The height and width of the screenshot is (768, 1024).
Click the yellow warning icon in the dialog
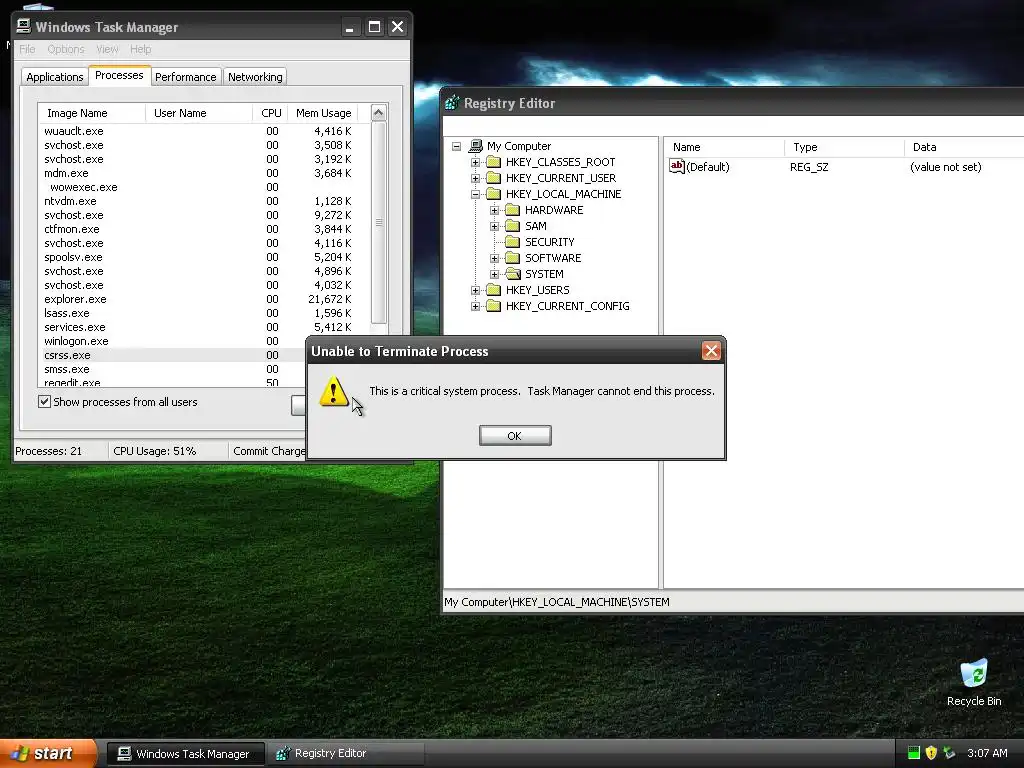(x=334, y=391)
